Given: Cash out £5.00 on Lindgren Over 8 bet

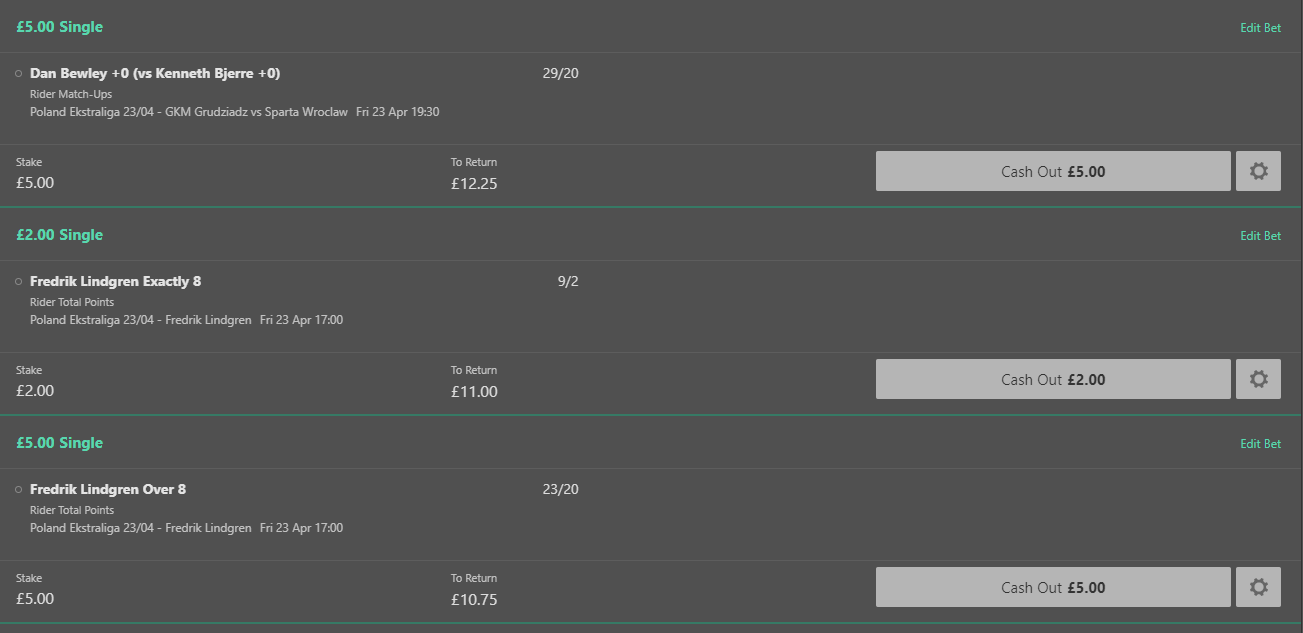Looking at the screenshot, I should click(x=1053, y=587).
